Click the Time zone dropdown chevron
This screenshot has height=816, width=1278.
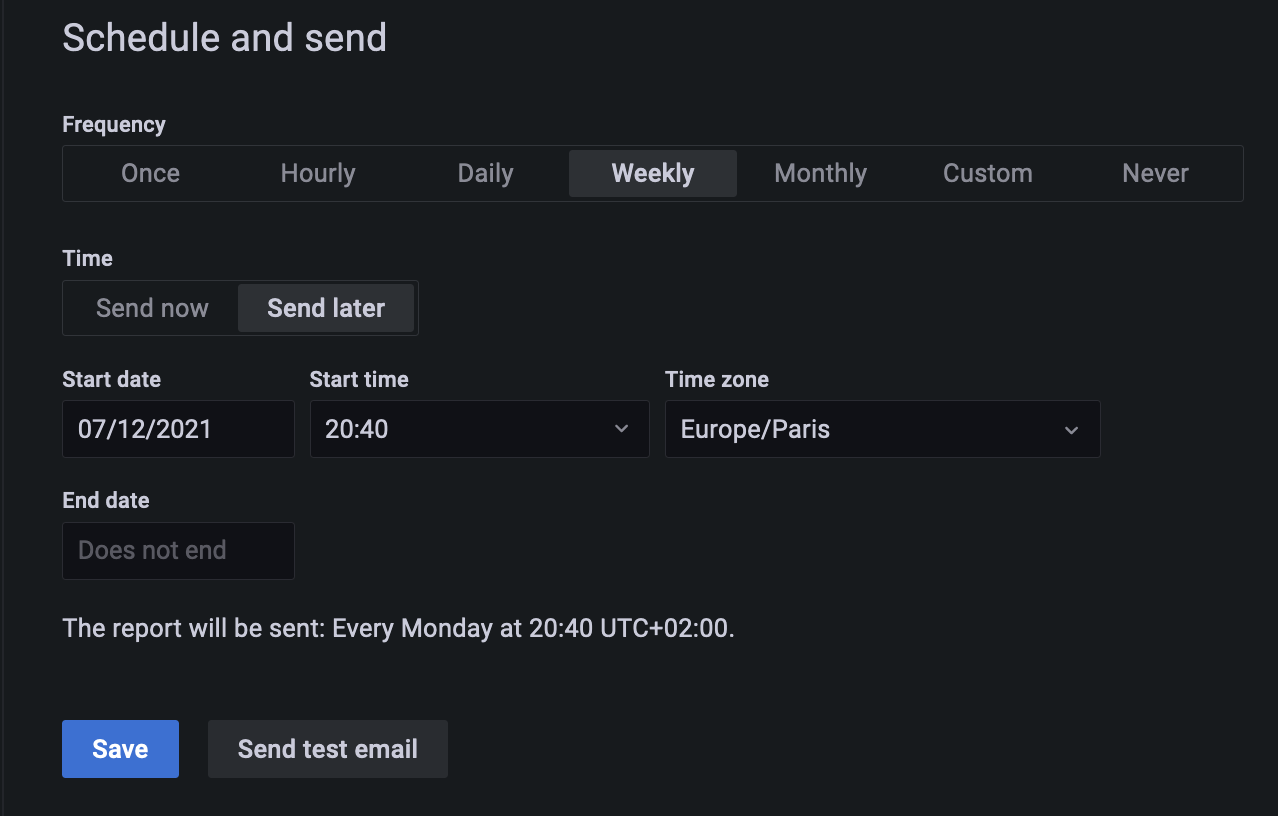[1071, 430]
